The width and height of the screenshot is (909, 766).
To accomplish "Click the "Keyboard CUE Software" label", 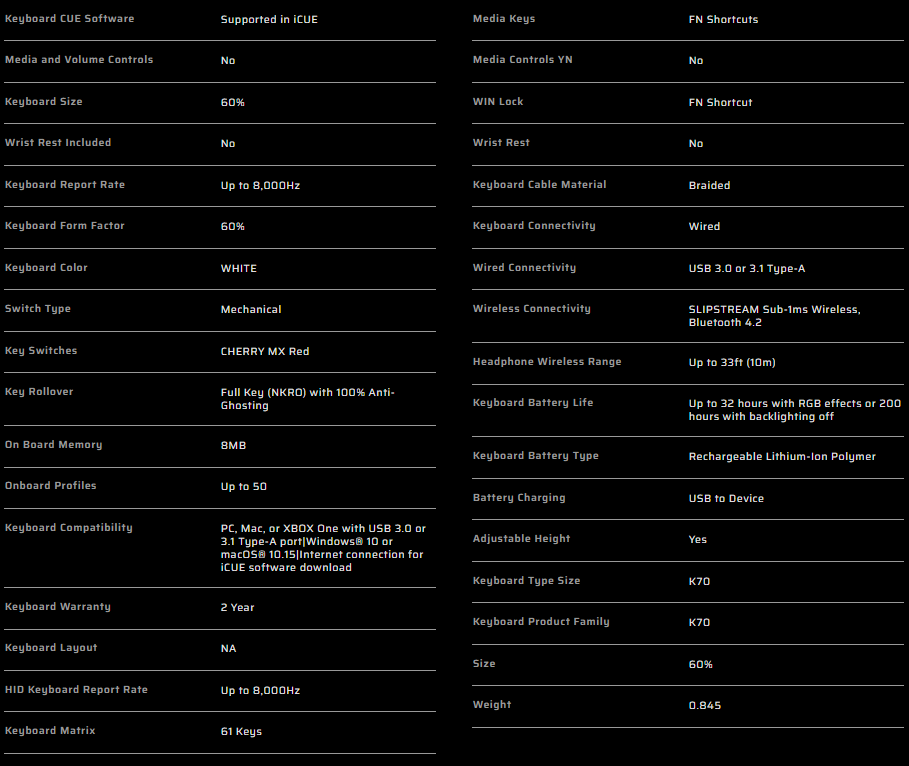I will pos(69,19).
